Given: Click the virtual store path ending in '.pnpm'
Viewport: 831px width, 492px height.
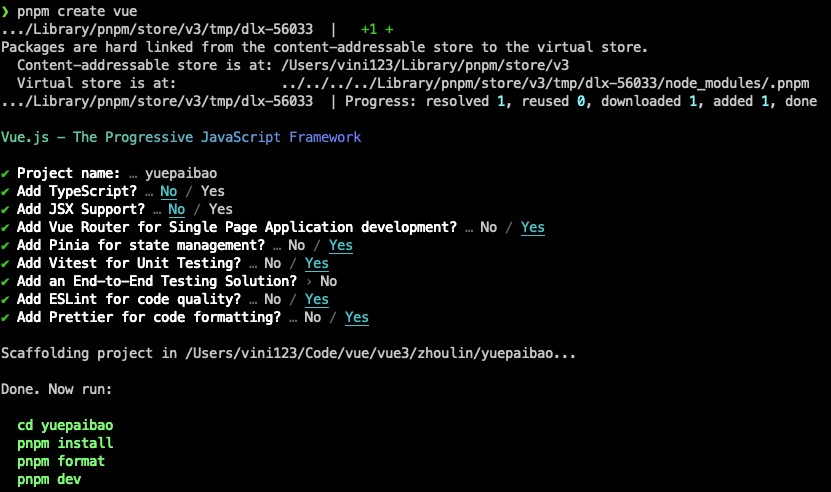Looking at the screenshot, I should [x=545, y=83].
